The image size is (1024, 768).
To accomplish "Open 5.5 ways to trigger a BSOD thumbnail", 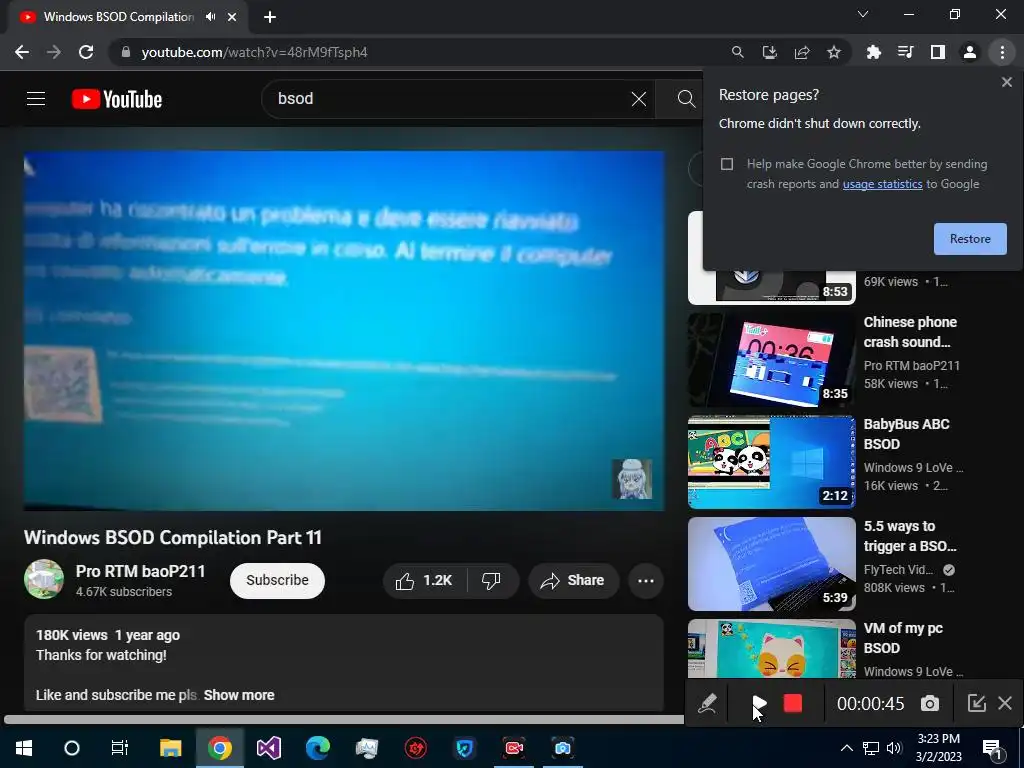I will 771,564.
